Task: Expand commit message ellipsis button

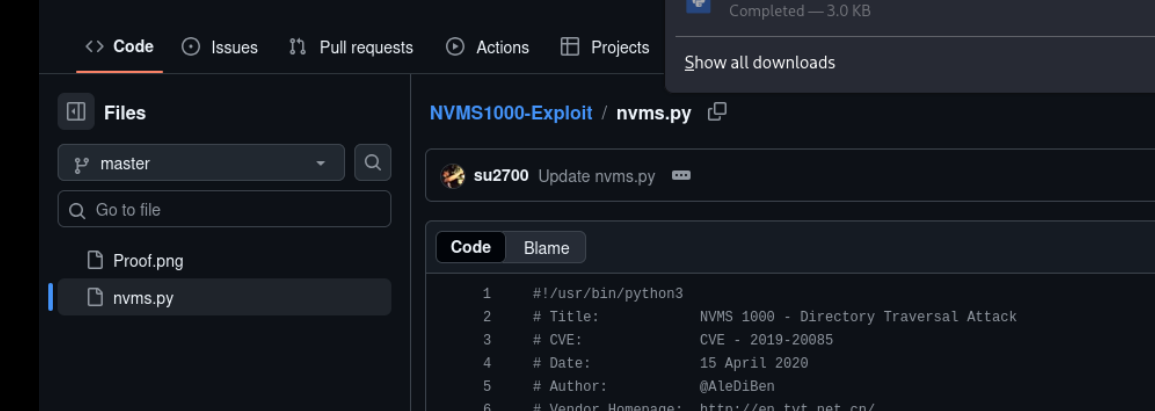Action: (681, 176)
